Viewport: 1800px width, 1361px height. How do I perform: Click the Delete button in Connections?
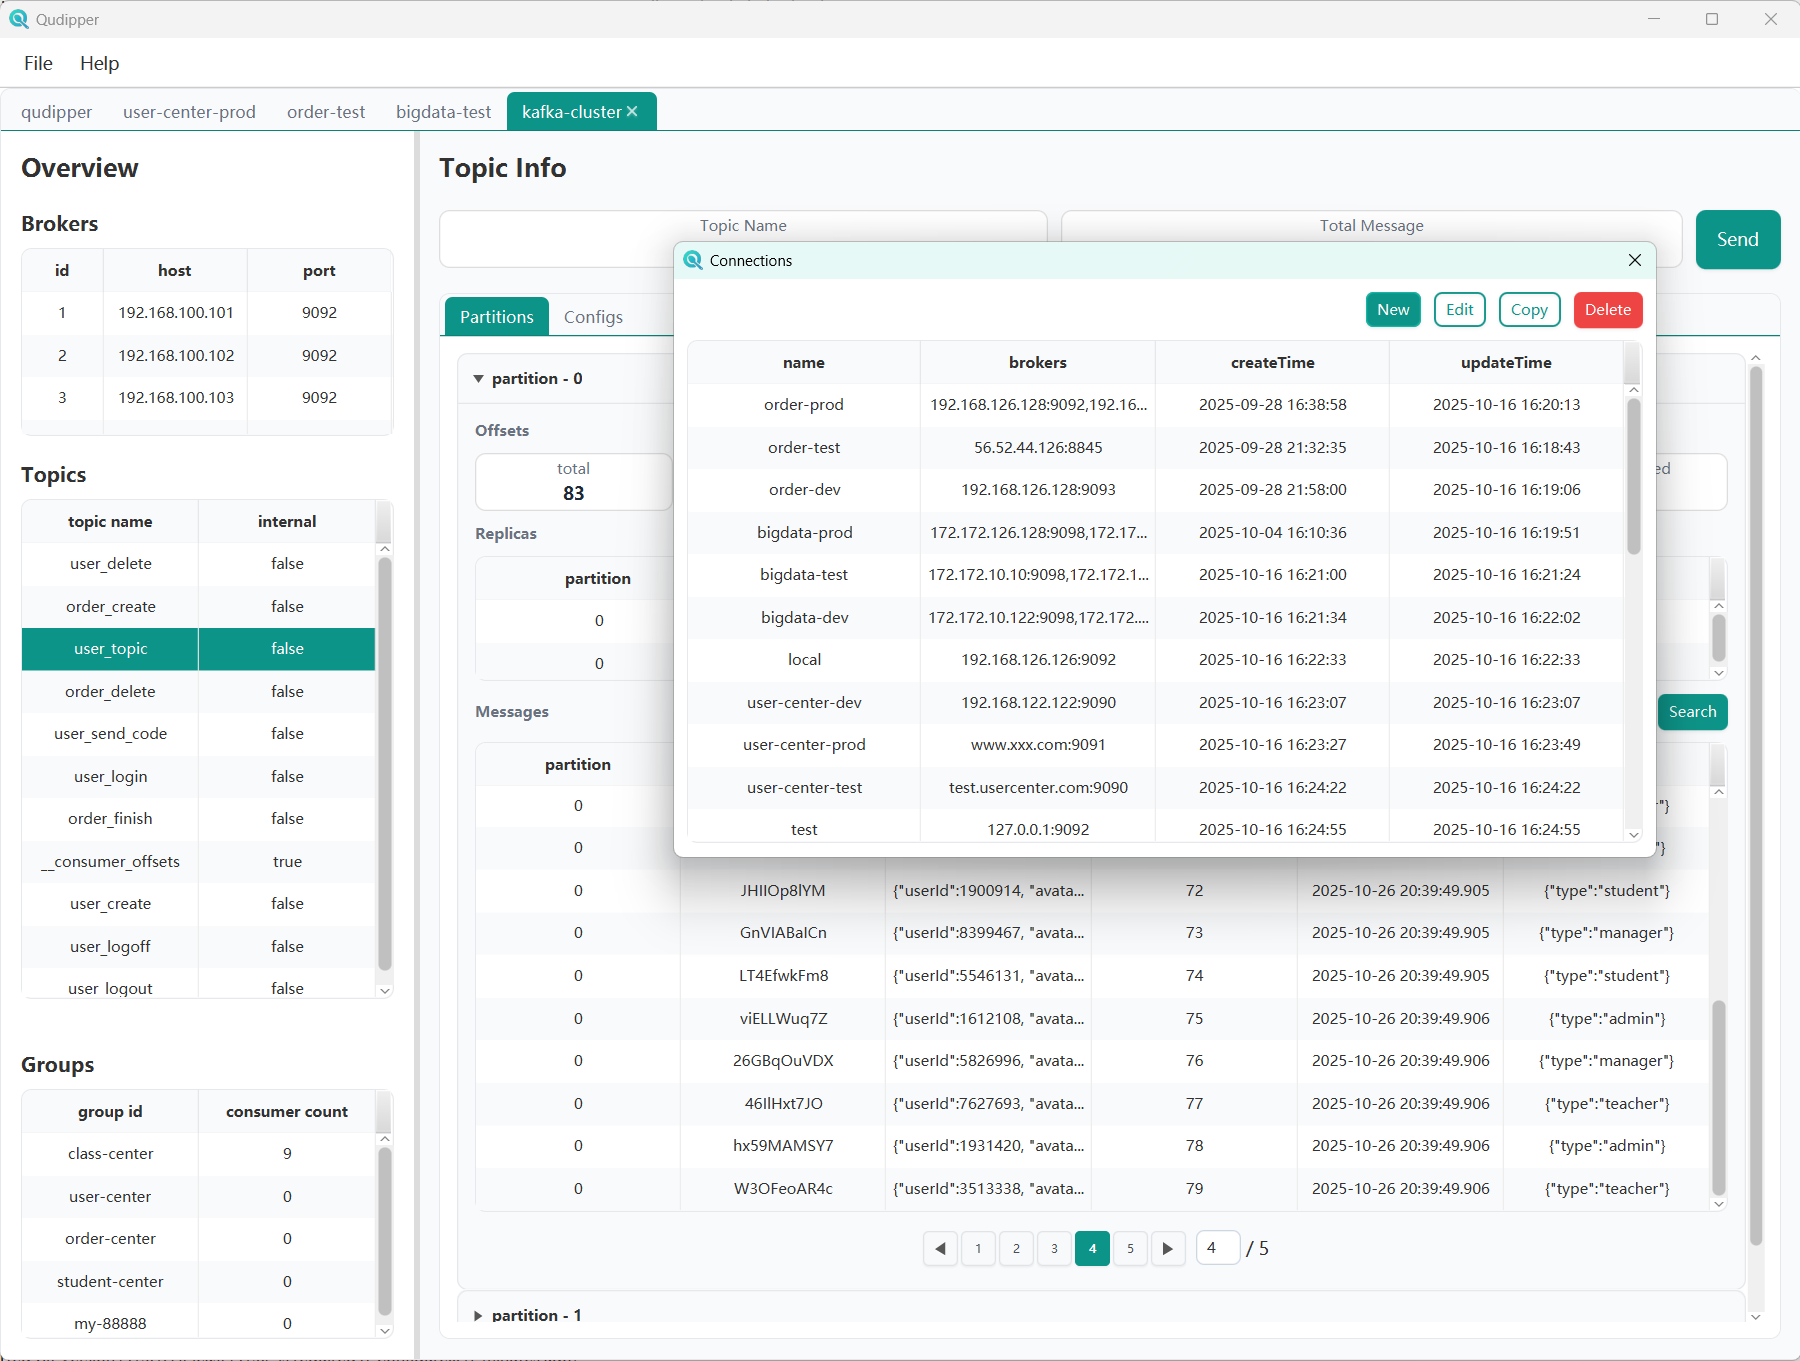pyautogui.click(x=1607, y=310)
